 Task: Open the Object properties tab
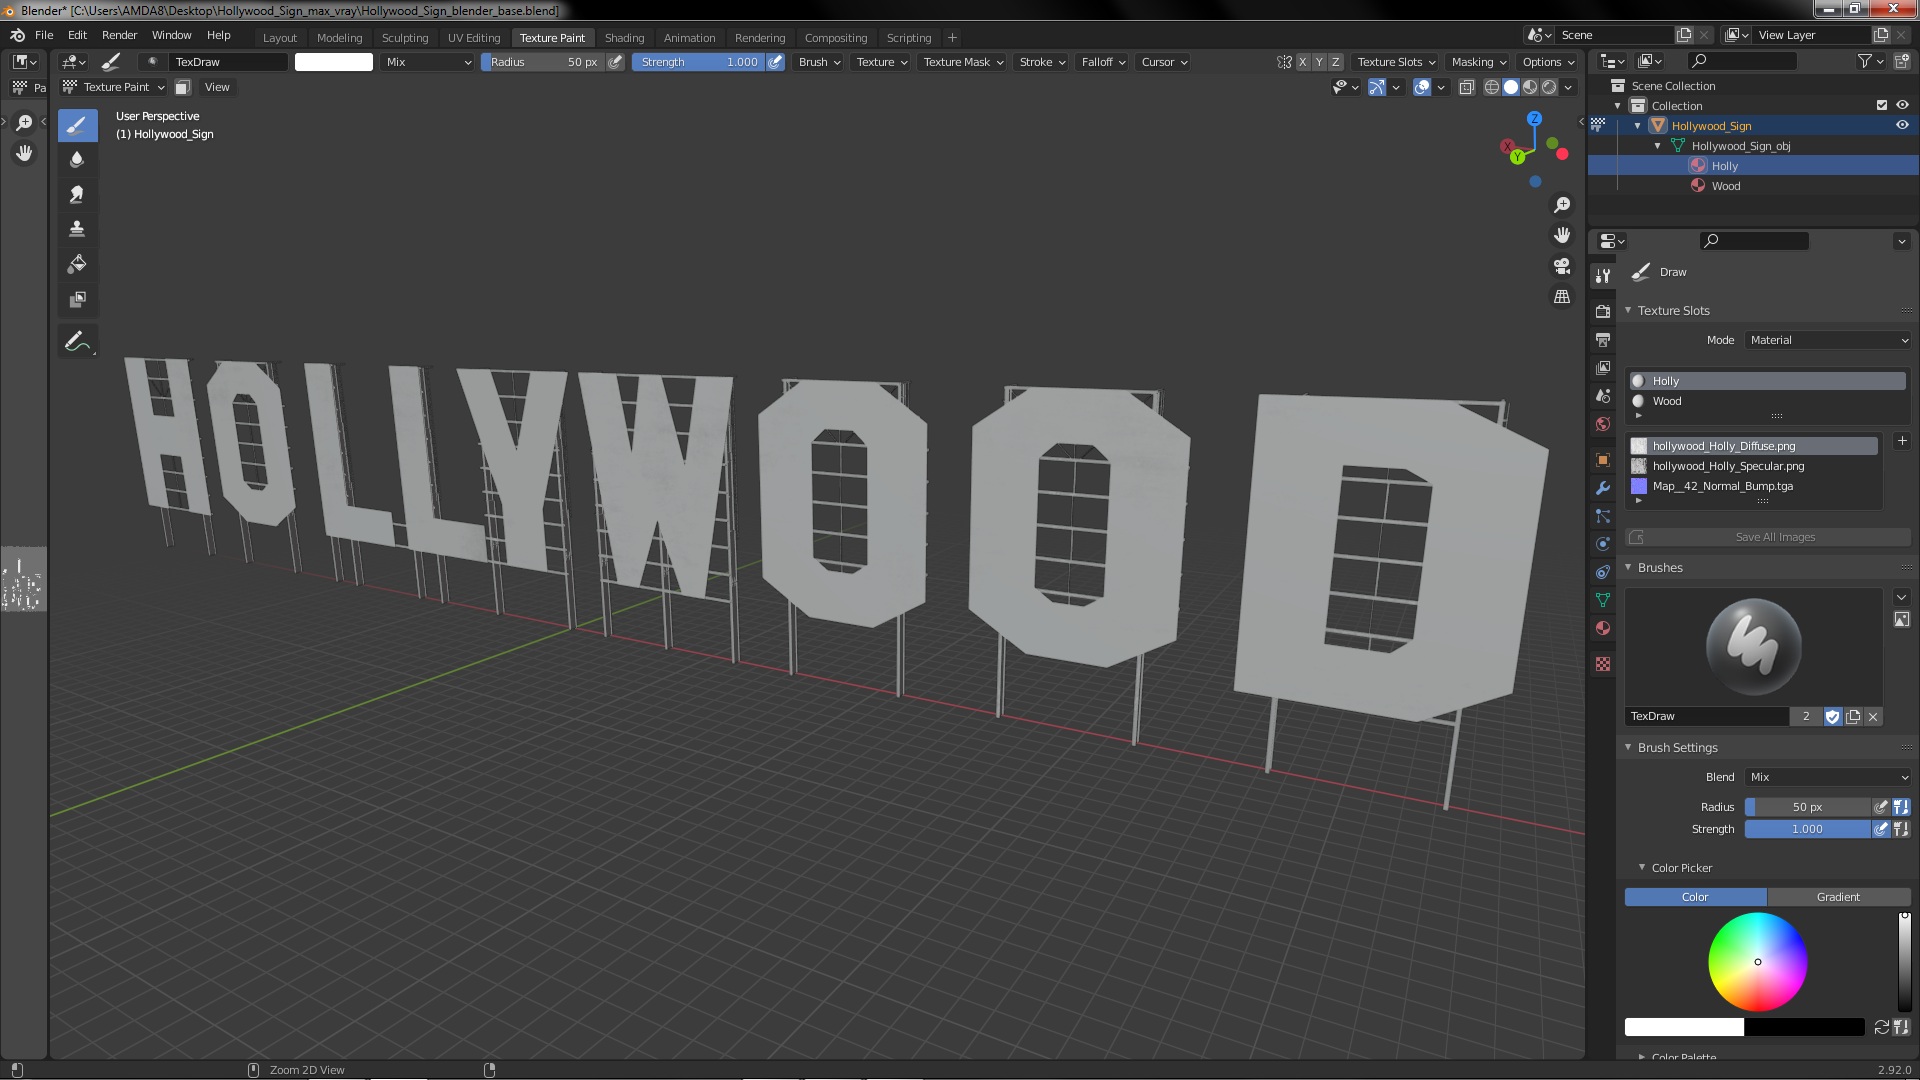1603,460
